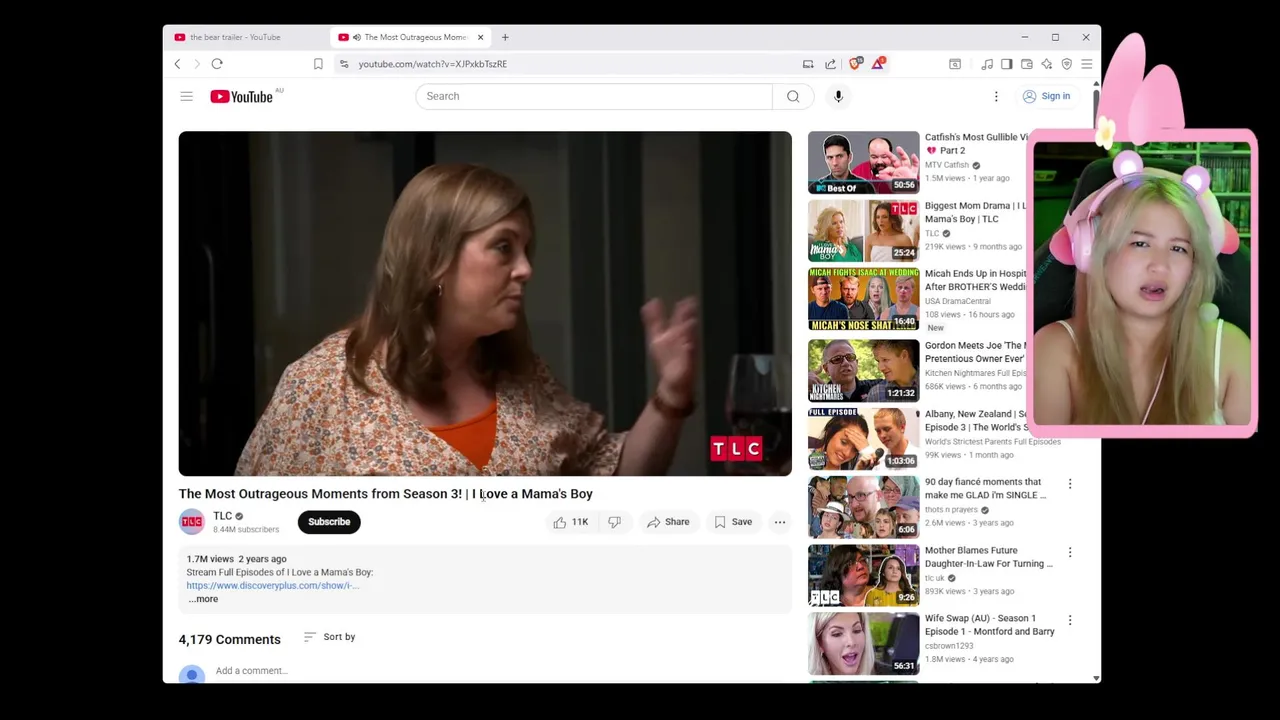The width and height of the screenshot is (1280, 720).
Task: Open 'Mother Blames Daughter-In-Law' thumbnail
Action: pos(864,575)
